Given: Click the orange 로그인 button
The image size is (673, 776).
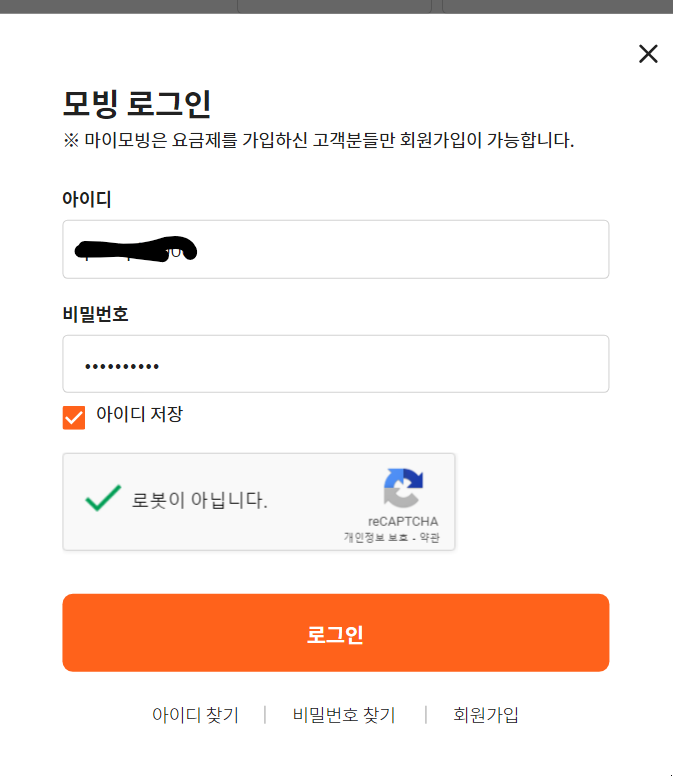Looking at the screenshot, I should click(x=336, y=632).
